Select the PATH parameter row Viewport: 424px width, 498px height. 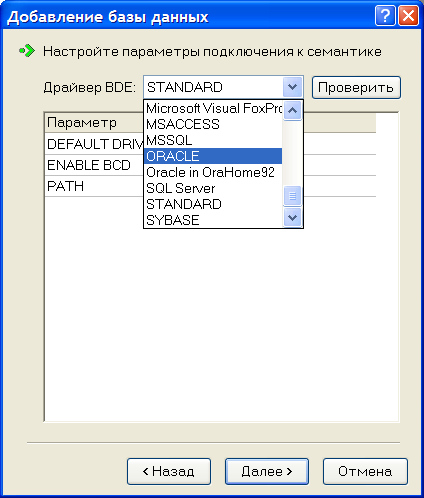(210, 186)
